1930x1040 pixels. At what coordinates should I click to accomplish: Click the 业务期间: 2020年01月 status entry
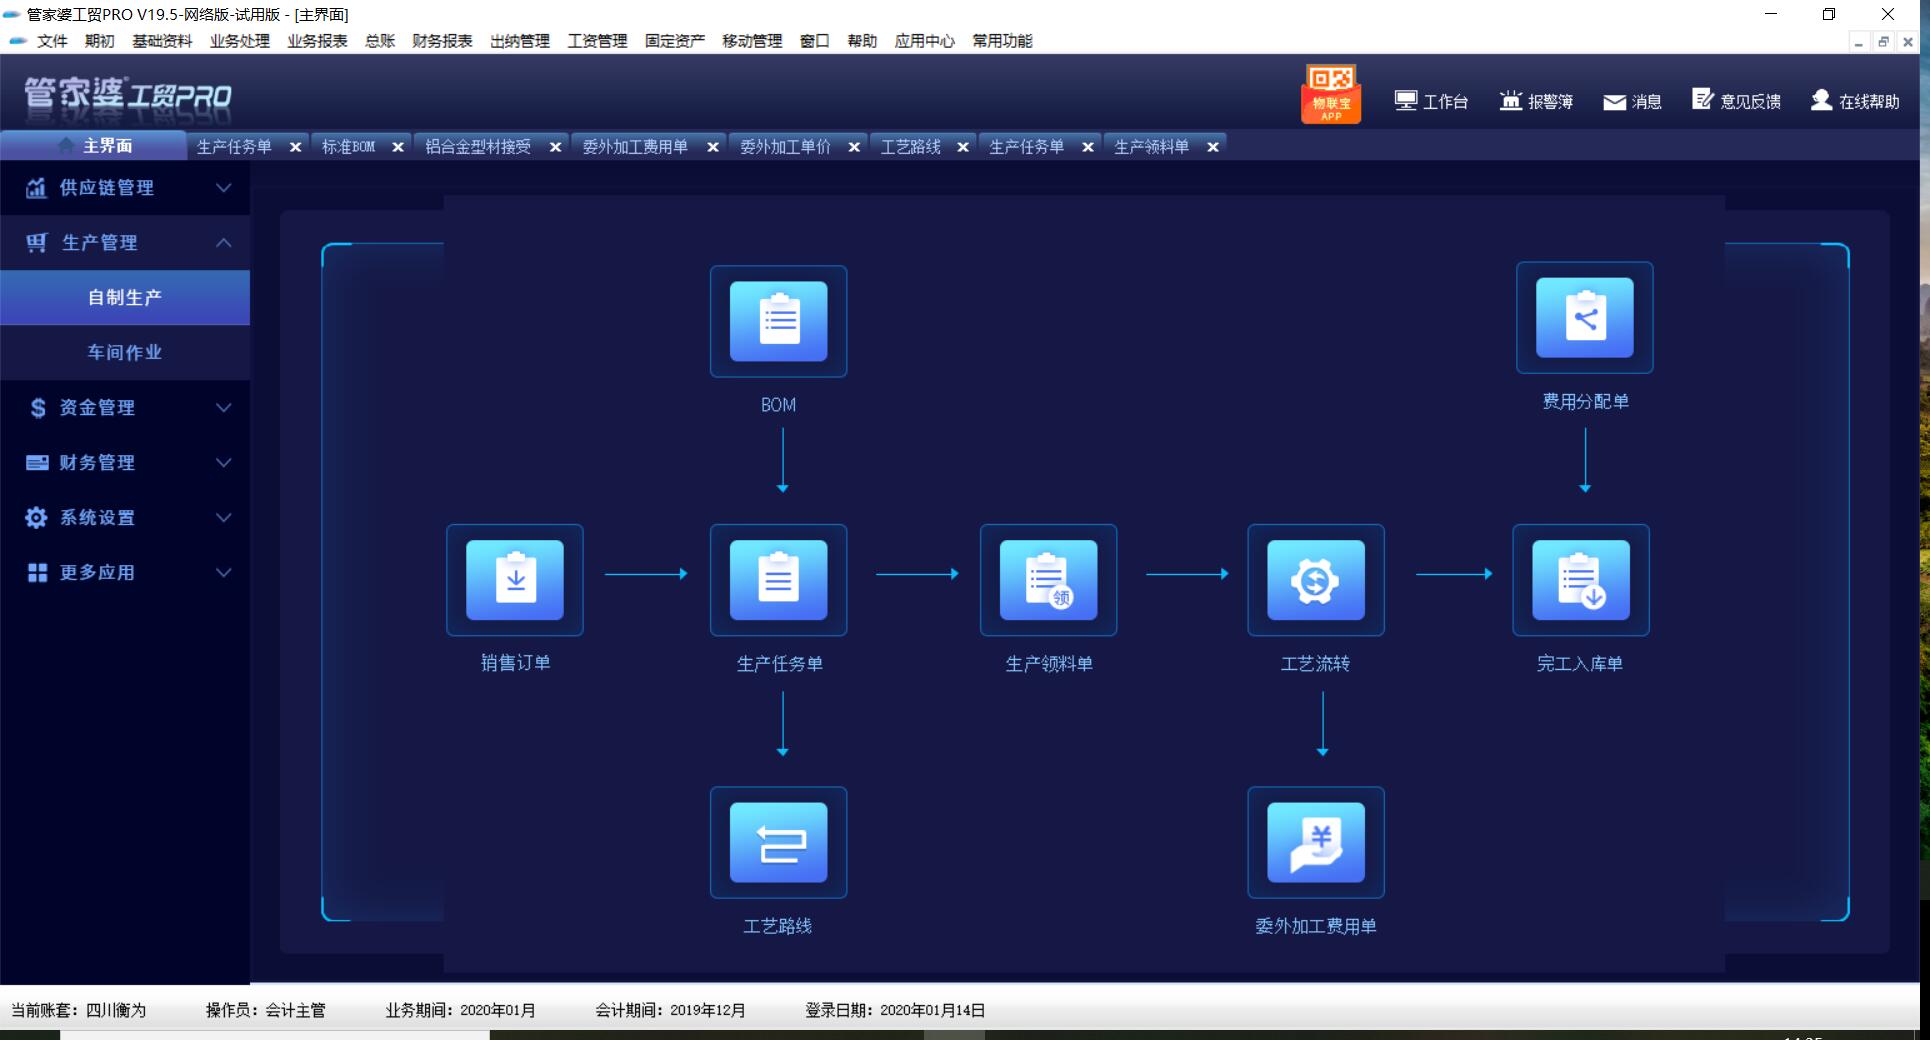click(460, 1010)
